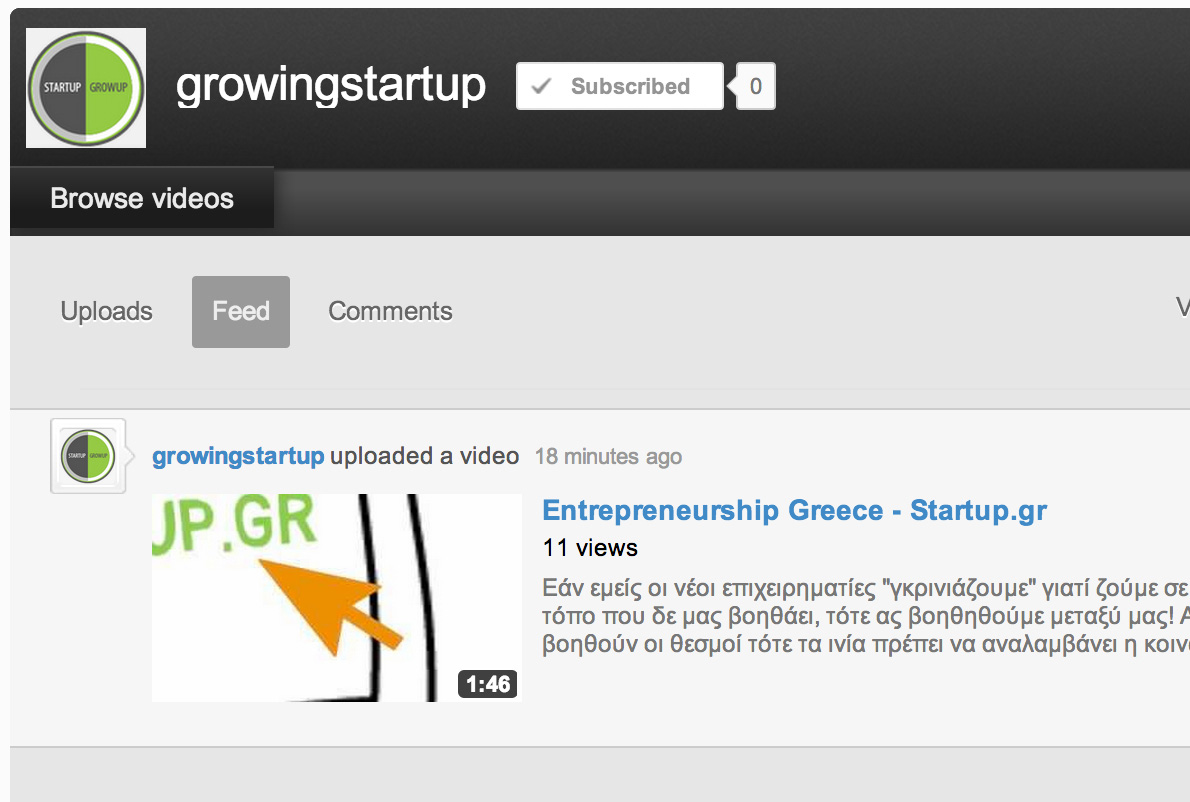Toggle the Subscribed button to unsubscribe
The width and height of the screenshot is (1190, 802).
(x=620, y=86)
